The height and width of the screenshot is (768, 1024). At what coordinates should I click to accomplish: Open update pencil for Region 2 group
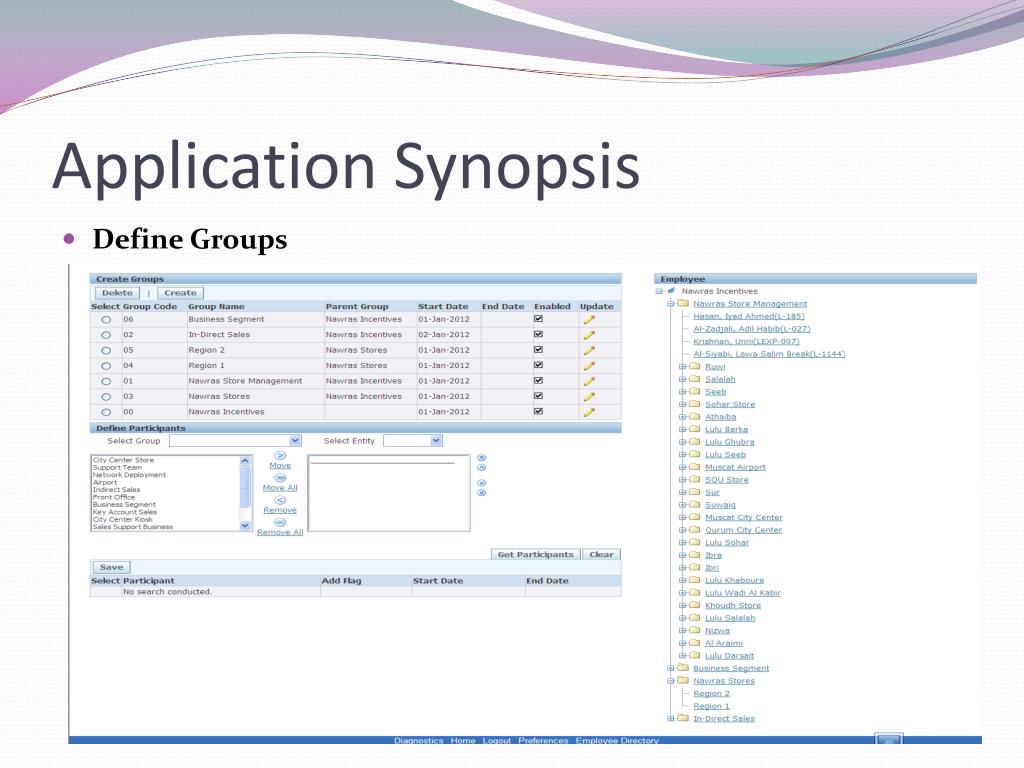pyautogui.click(x=589, y=351)
